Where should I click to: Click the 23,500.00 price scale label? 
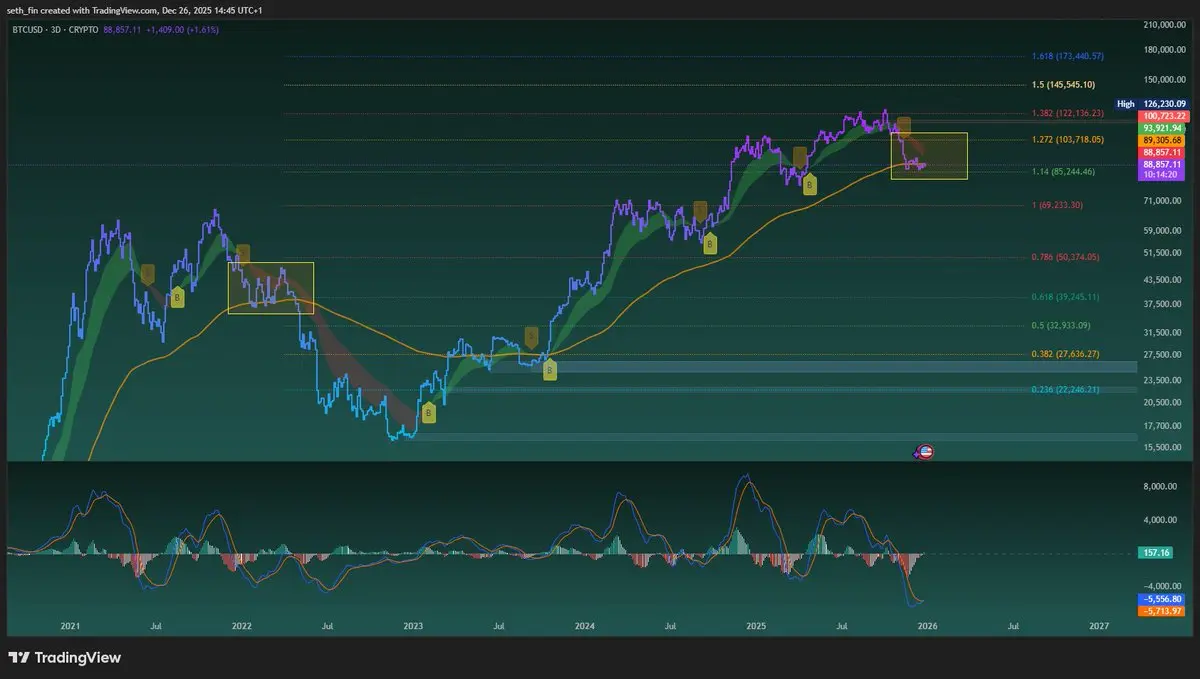1164,380
